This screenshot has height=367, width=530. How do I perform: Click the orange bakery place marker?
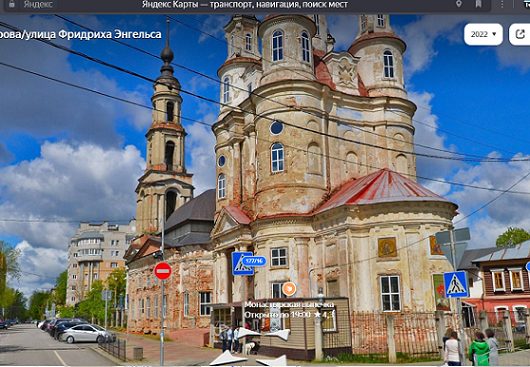pyautogui.click(x=289, y=289)
